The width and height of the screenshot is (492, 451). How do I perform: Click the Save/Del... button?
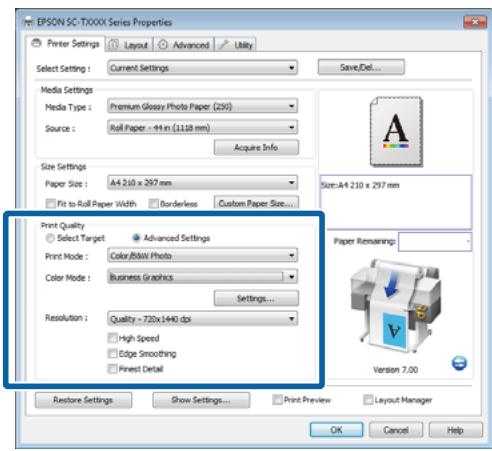[x=361, y=67]
